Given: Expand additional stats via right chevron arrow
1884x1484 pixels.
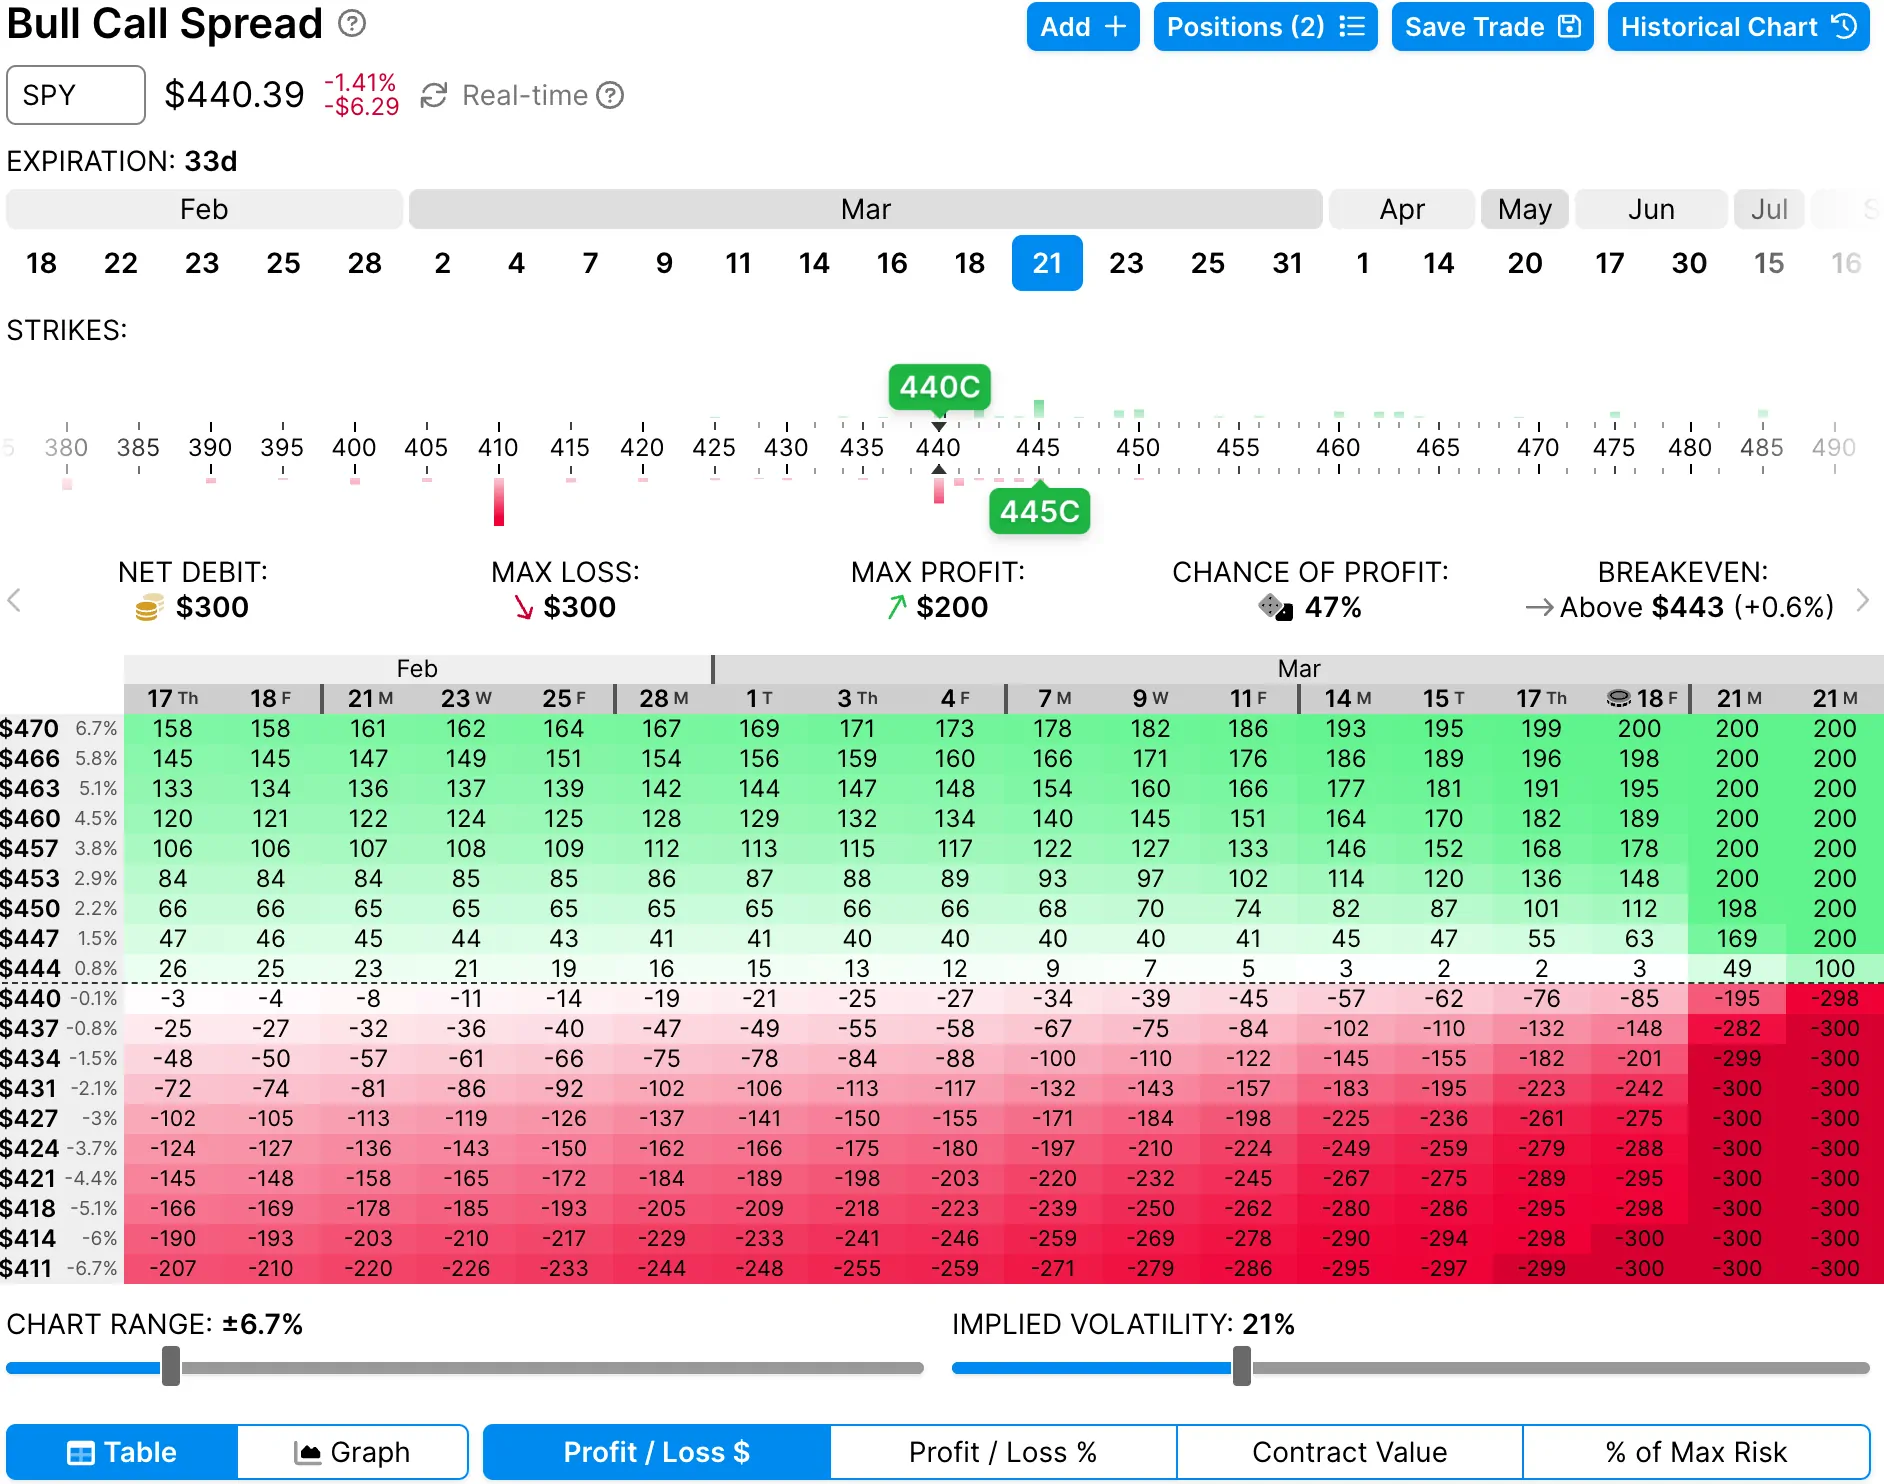Looking at the screenshot, I should (x=1862, y=600).
